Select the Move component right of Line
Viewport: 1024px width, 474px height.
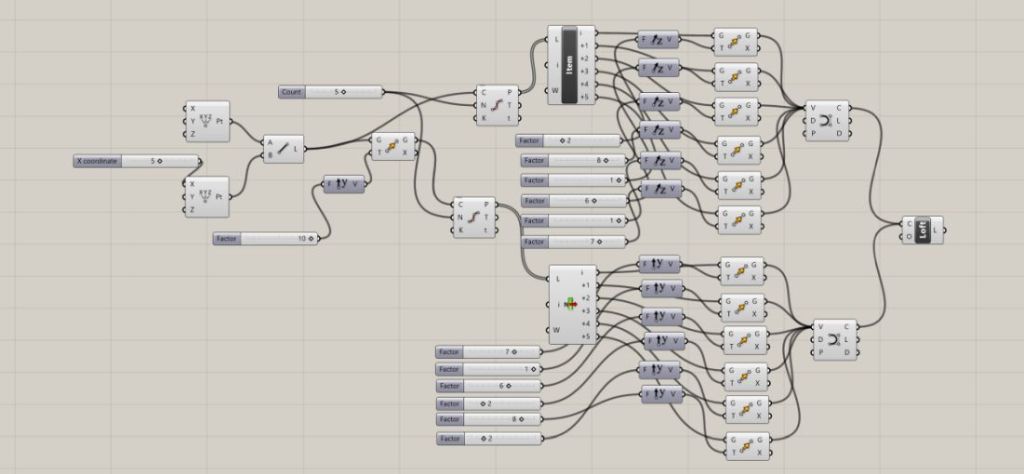[393, 148]
